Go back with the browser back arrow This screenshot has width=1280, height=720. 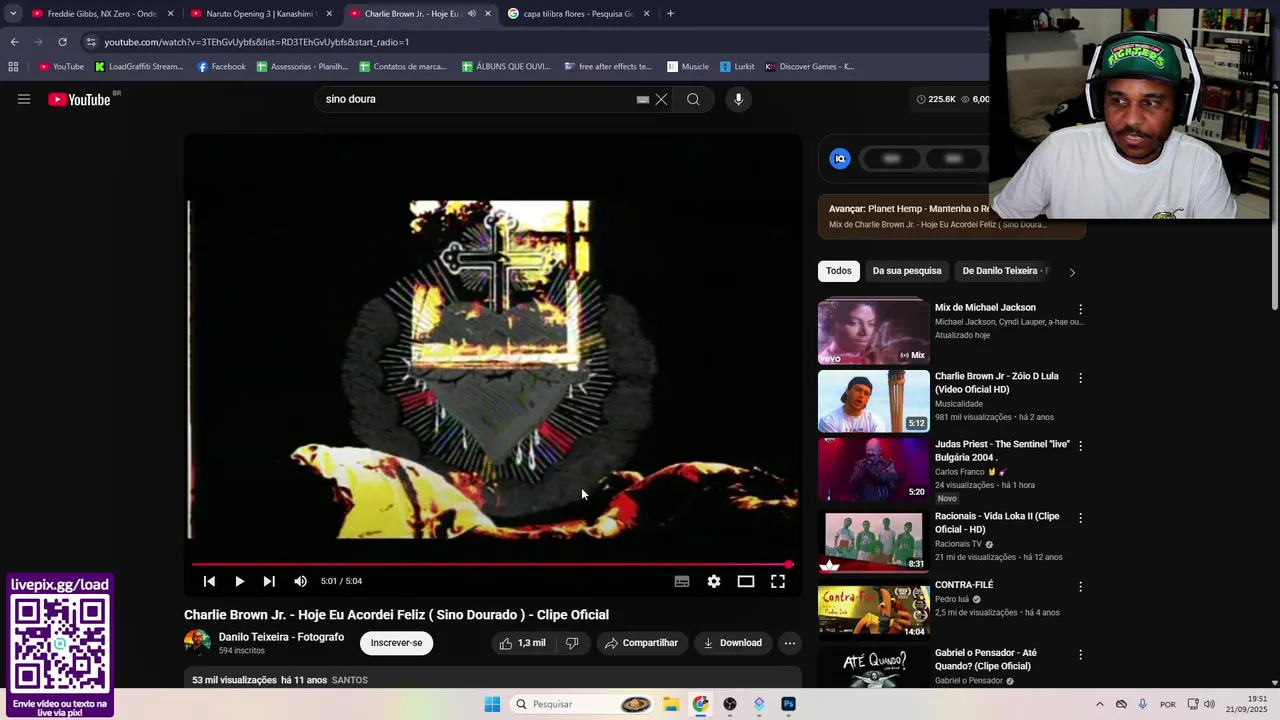(14, 42)
